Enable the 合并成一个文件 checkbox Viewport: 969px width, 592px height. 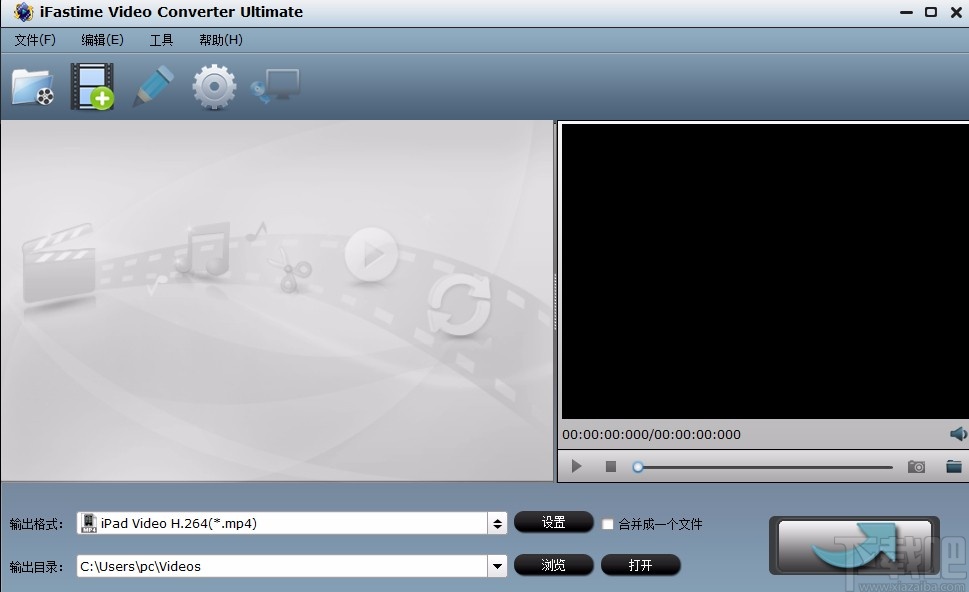tap(608, 523)
